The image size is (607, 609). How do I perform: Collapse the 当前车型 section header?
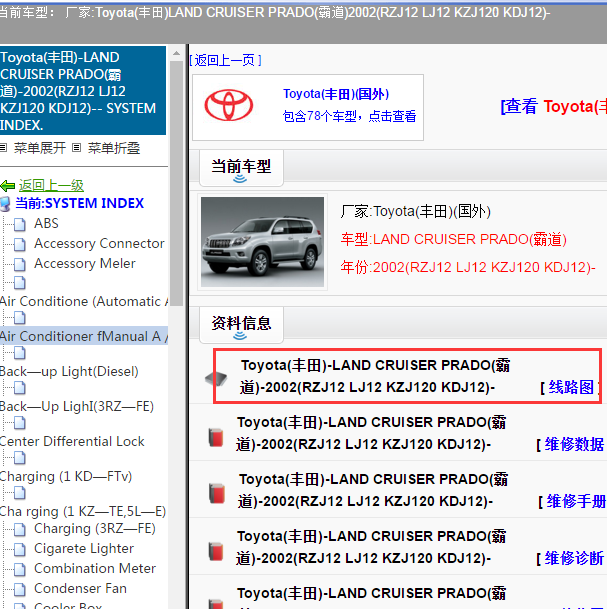click(241, 168)
